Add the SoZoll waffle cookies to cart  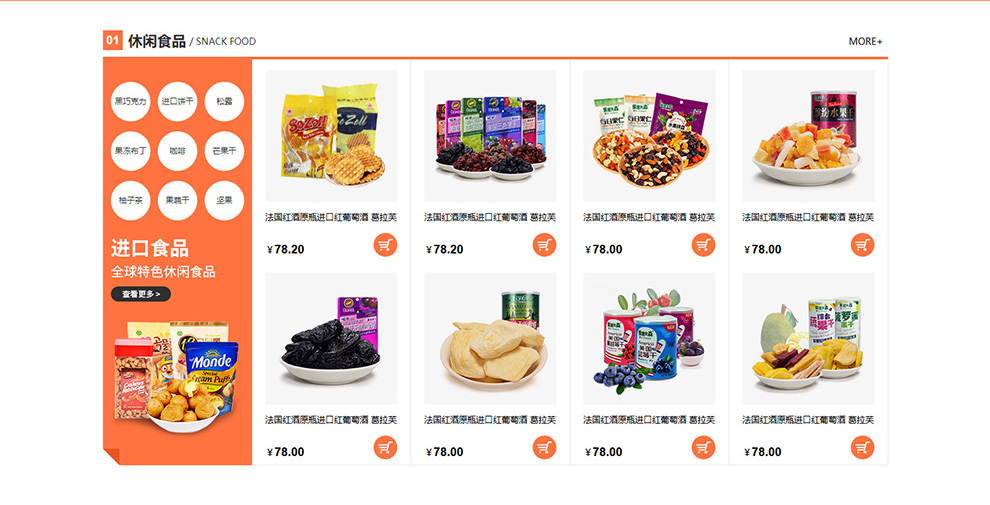tap(385, 245)
